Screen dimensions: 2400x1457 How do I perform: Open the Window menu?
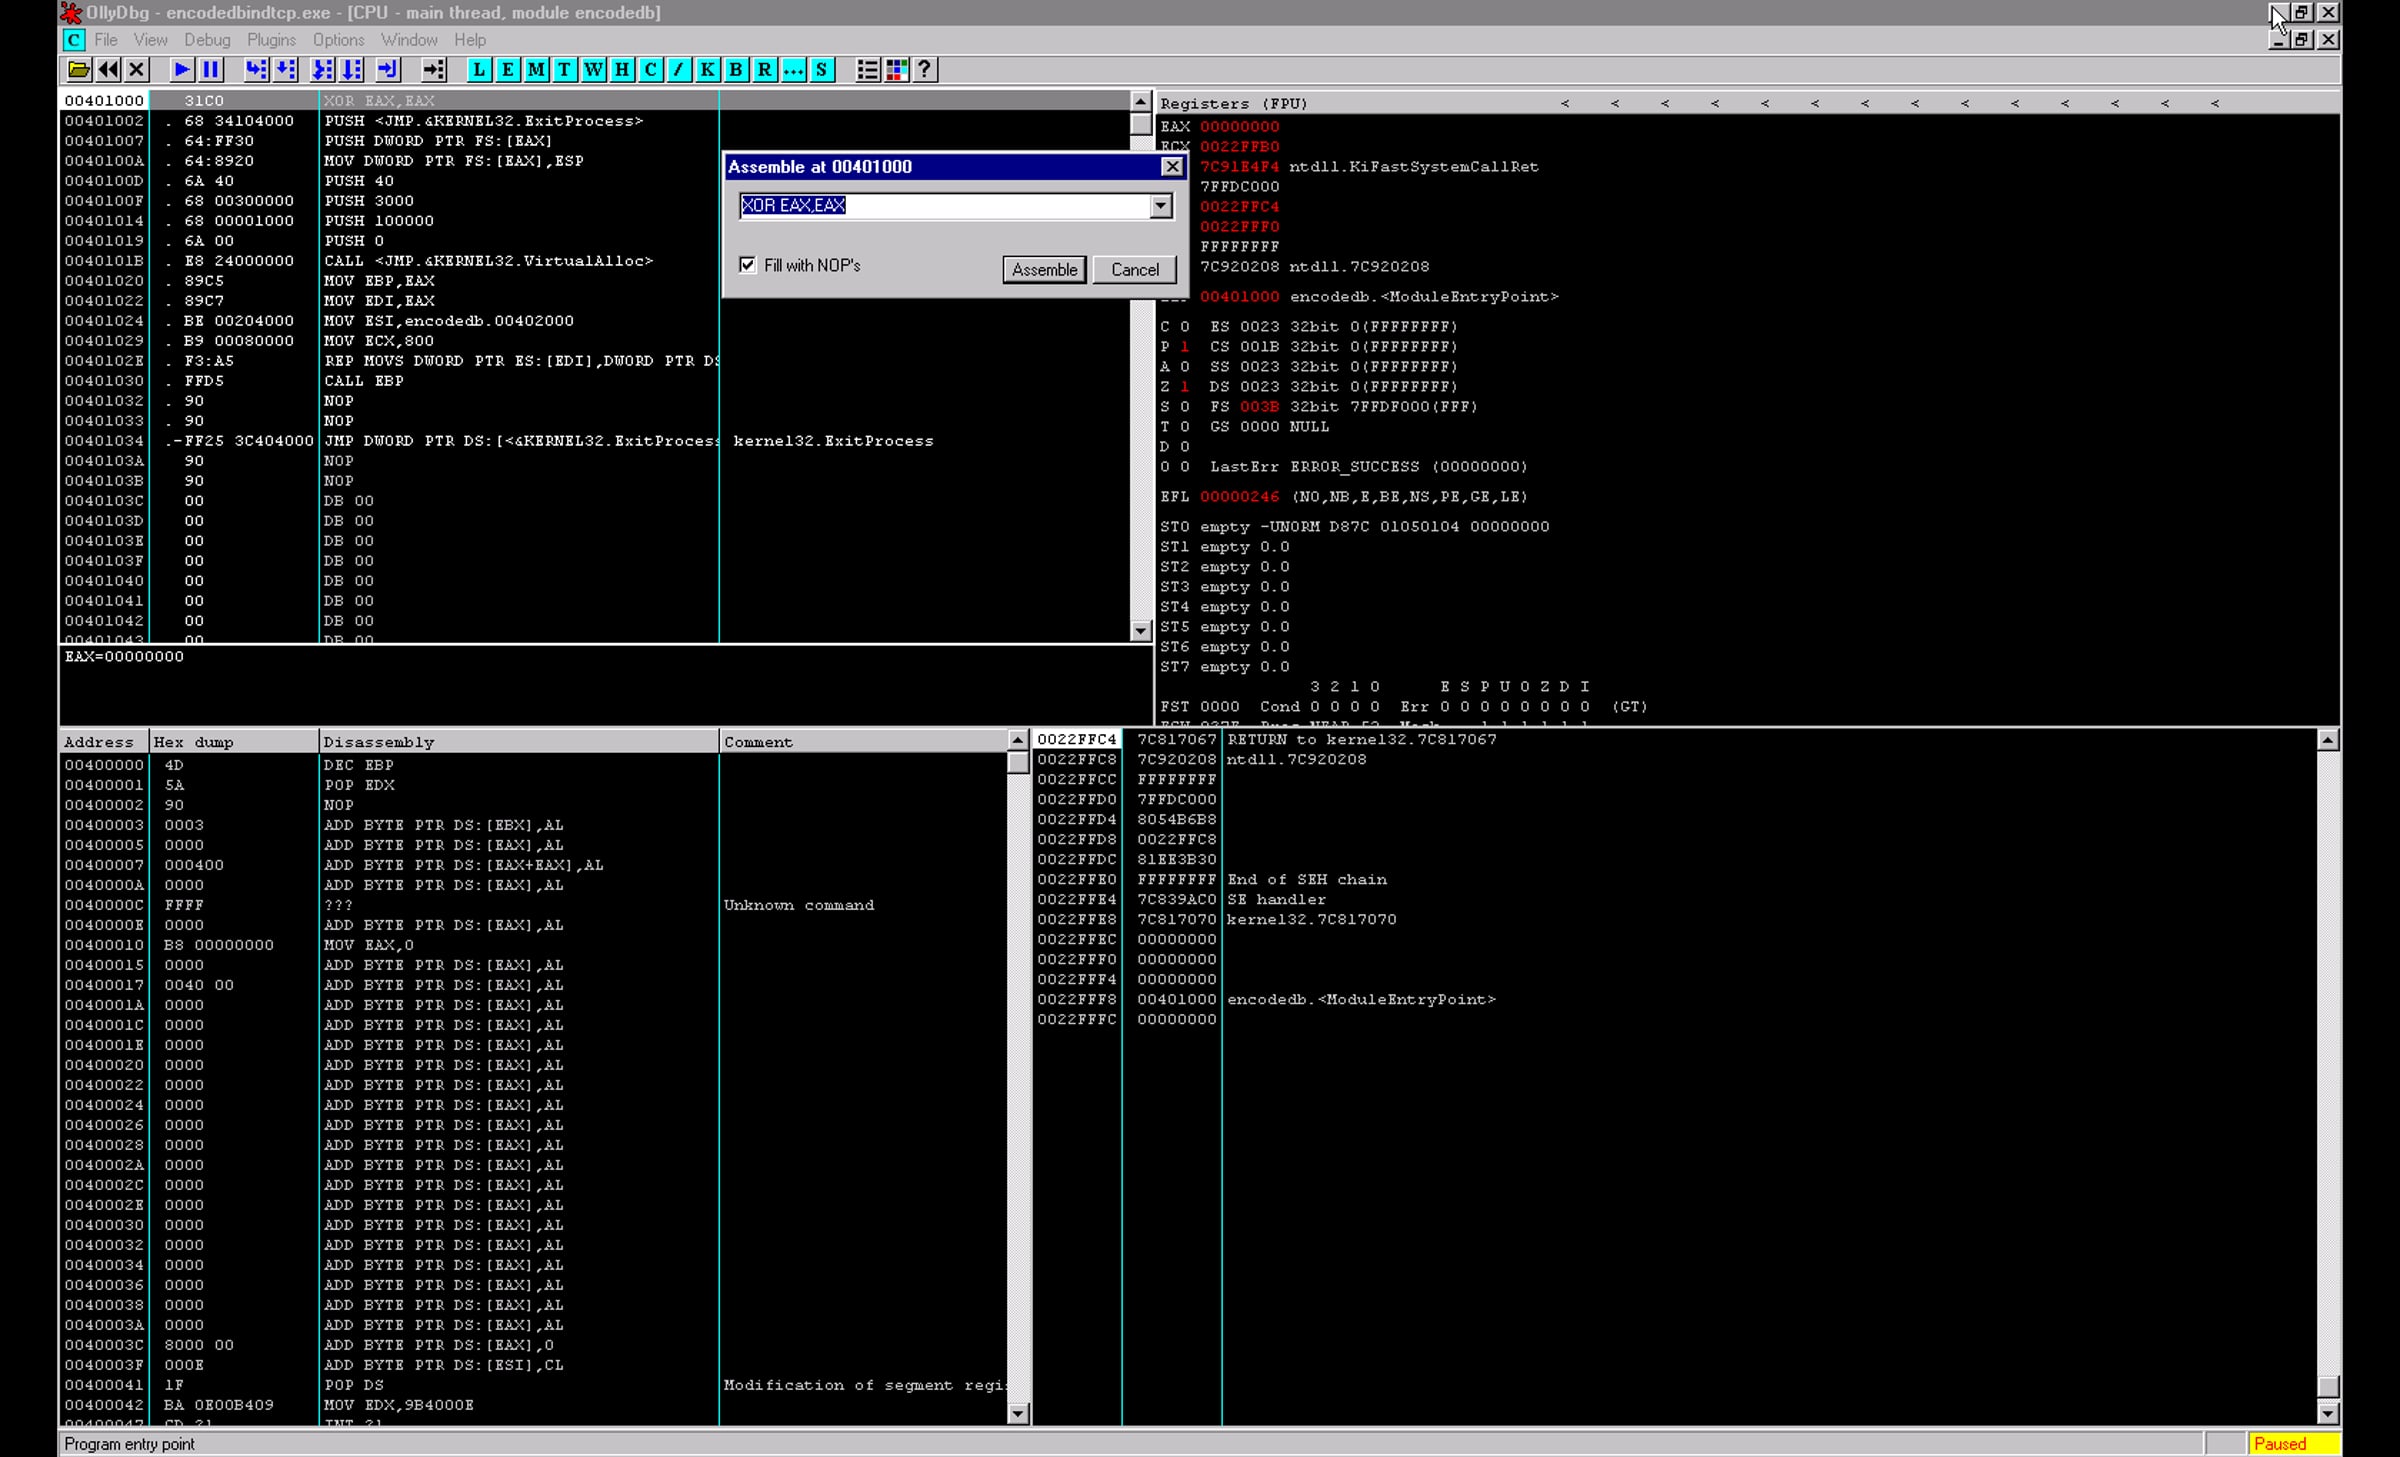409,40
